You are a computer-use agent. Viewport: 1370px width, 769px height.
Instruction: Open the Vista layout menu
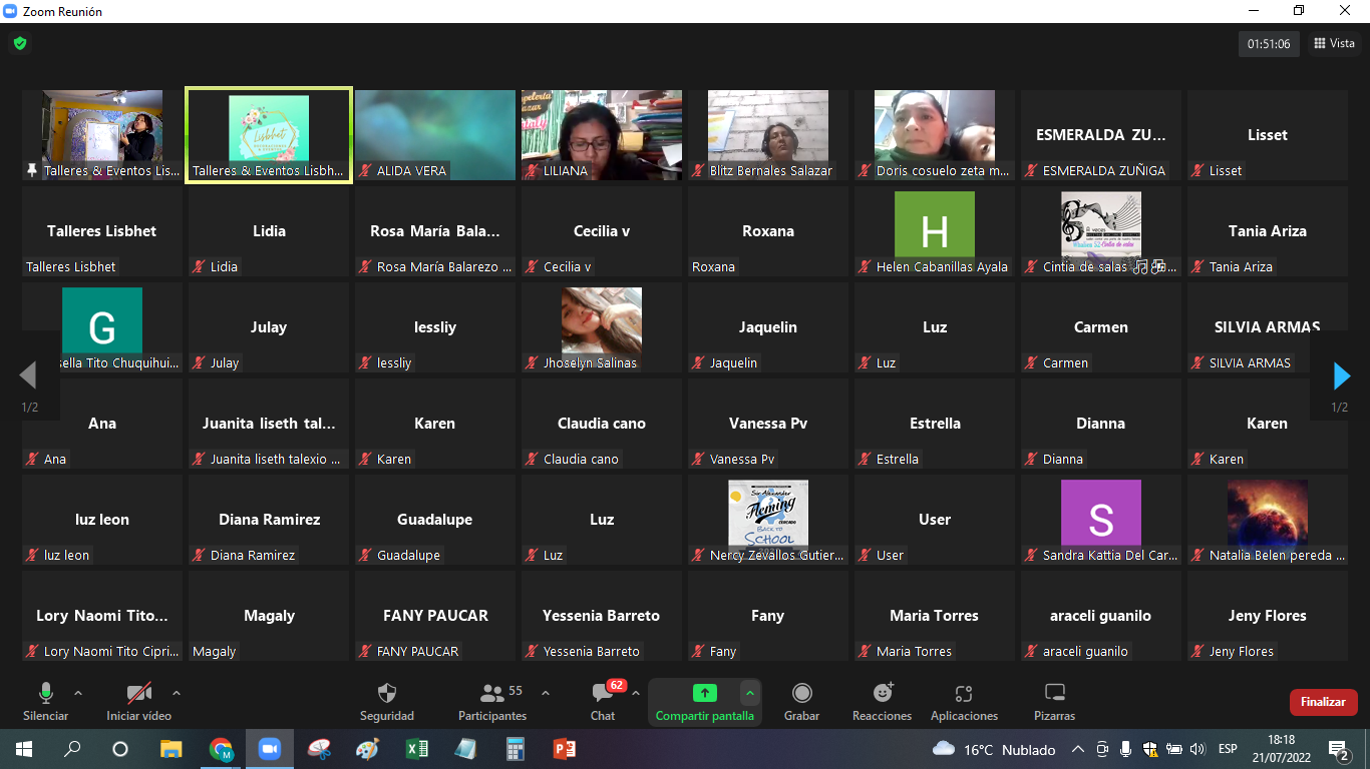[x=1334, y=44]
